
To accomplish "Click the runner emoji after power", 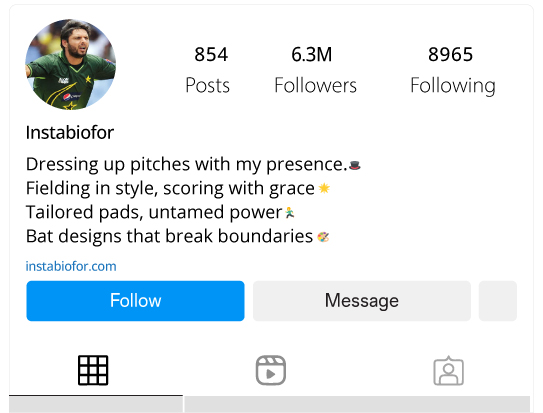I will click(x=290, y=213).
